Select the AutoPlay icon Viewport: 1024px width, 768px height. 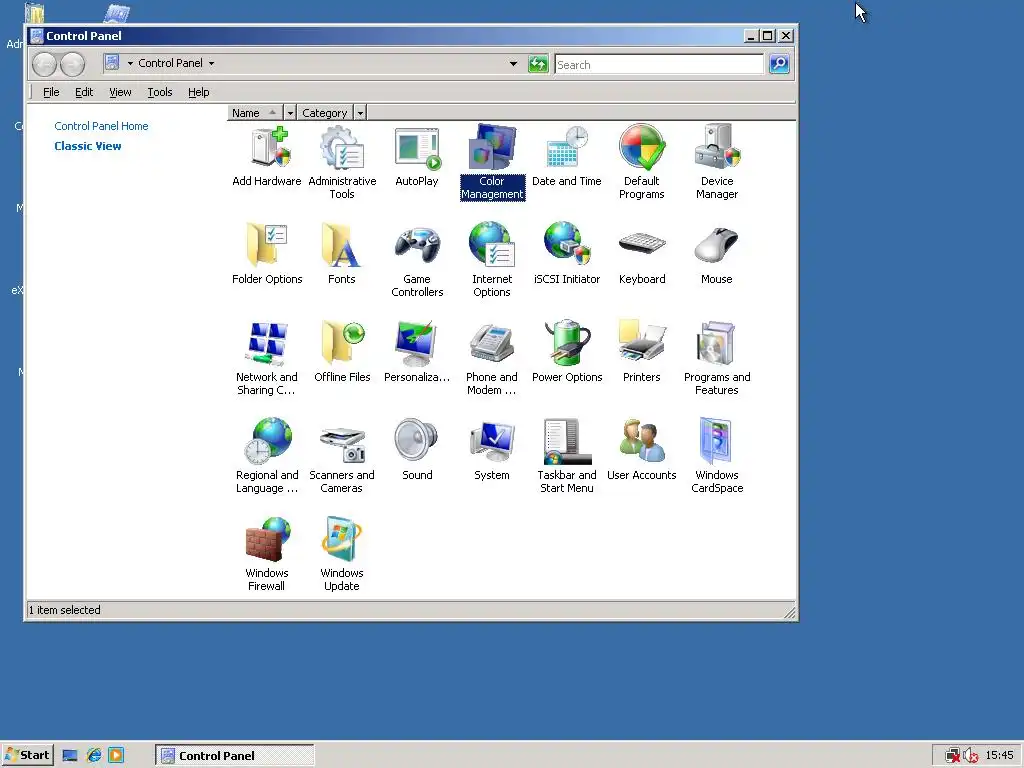(417, 157)
